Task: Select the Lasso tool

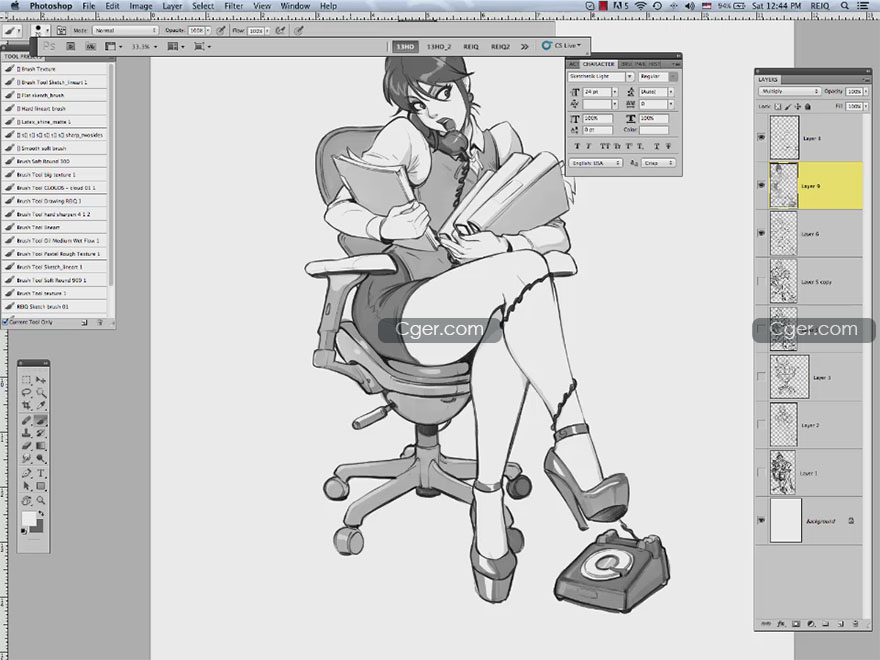Action: (26, 393)
